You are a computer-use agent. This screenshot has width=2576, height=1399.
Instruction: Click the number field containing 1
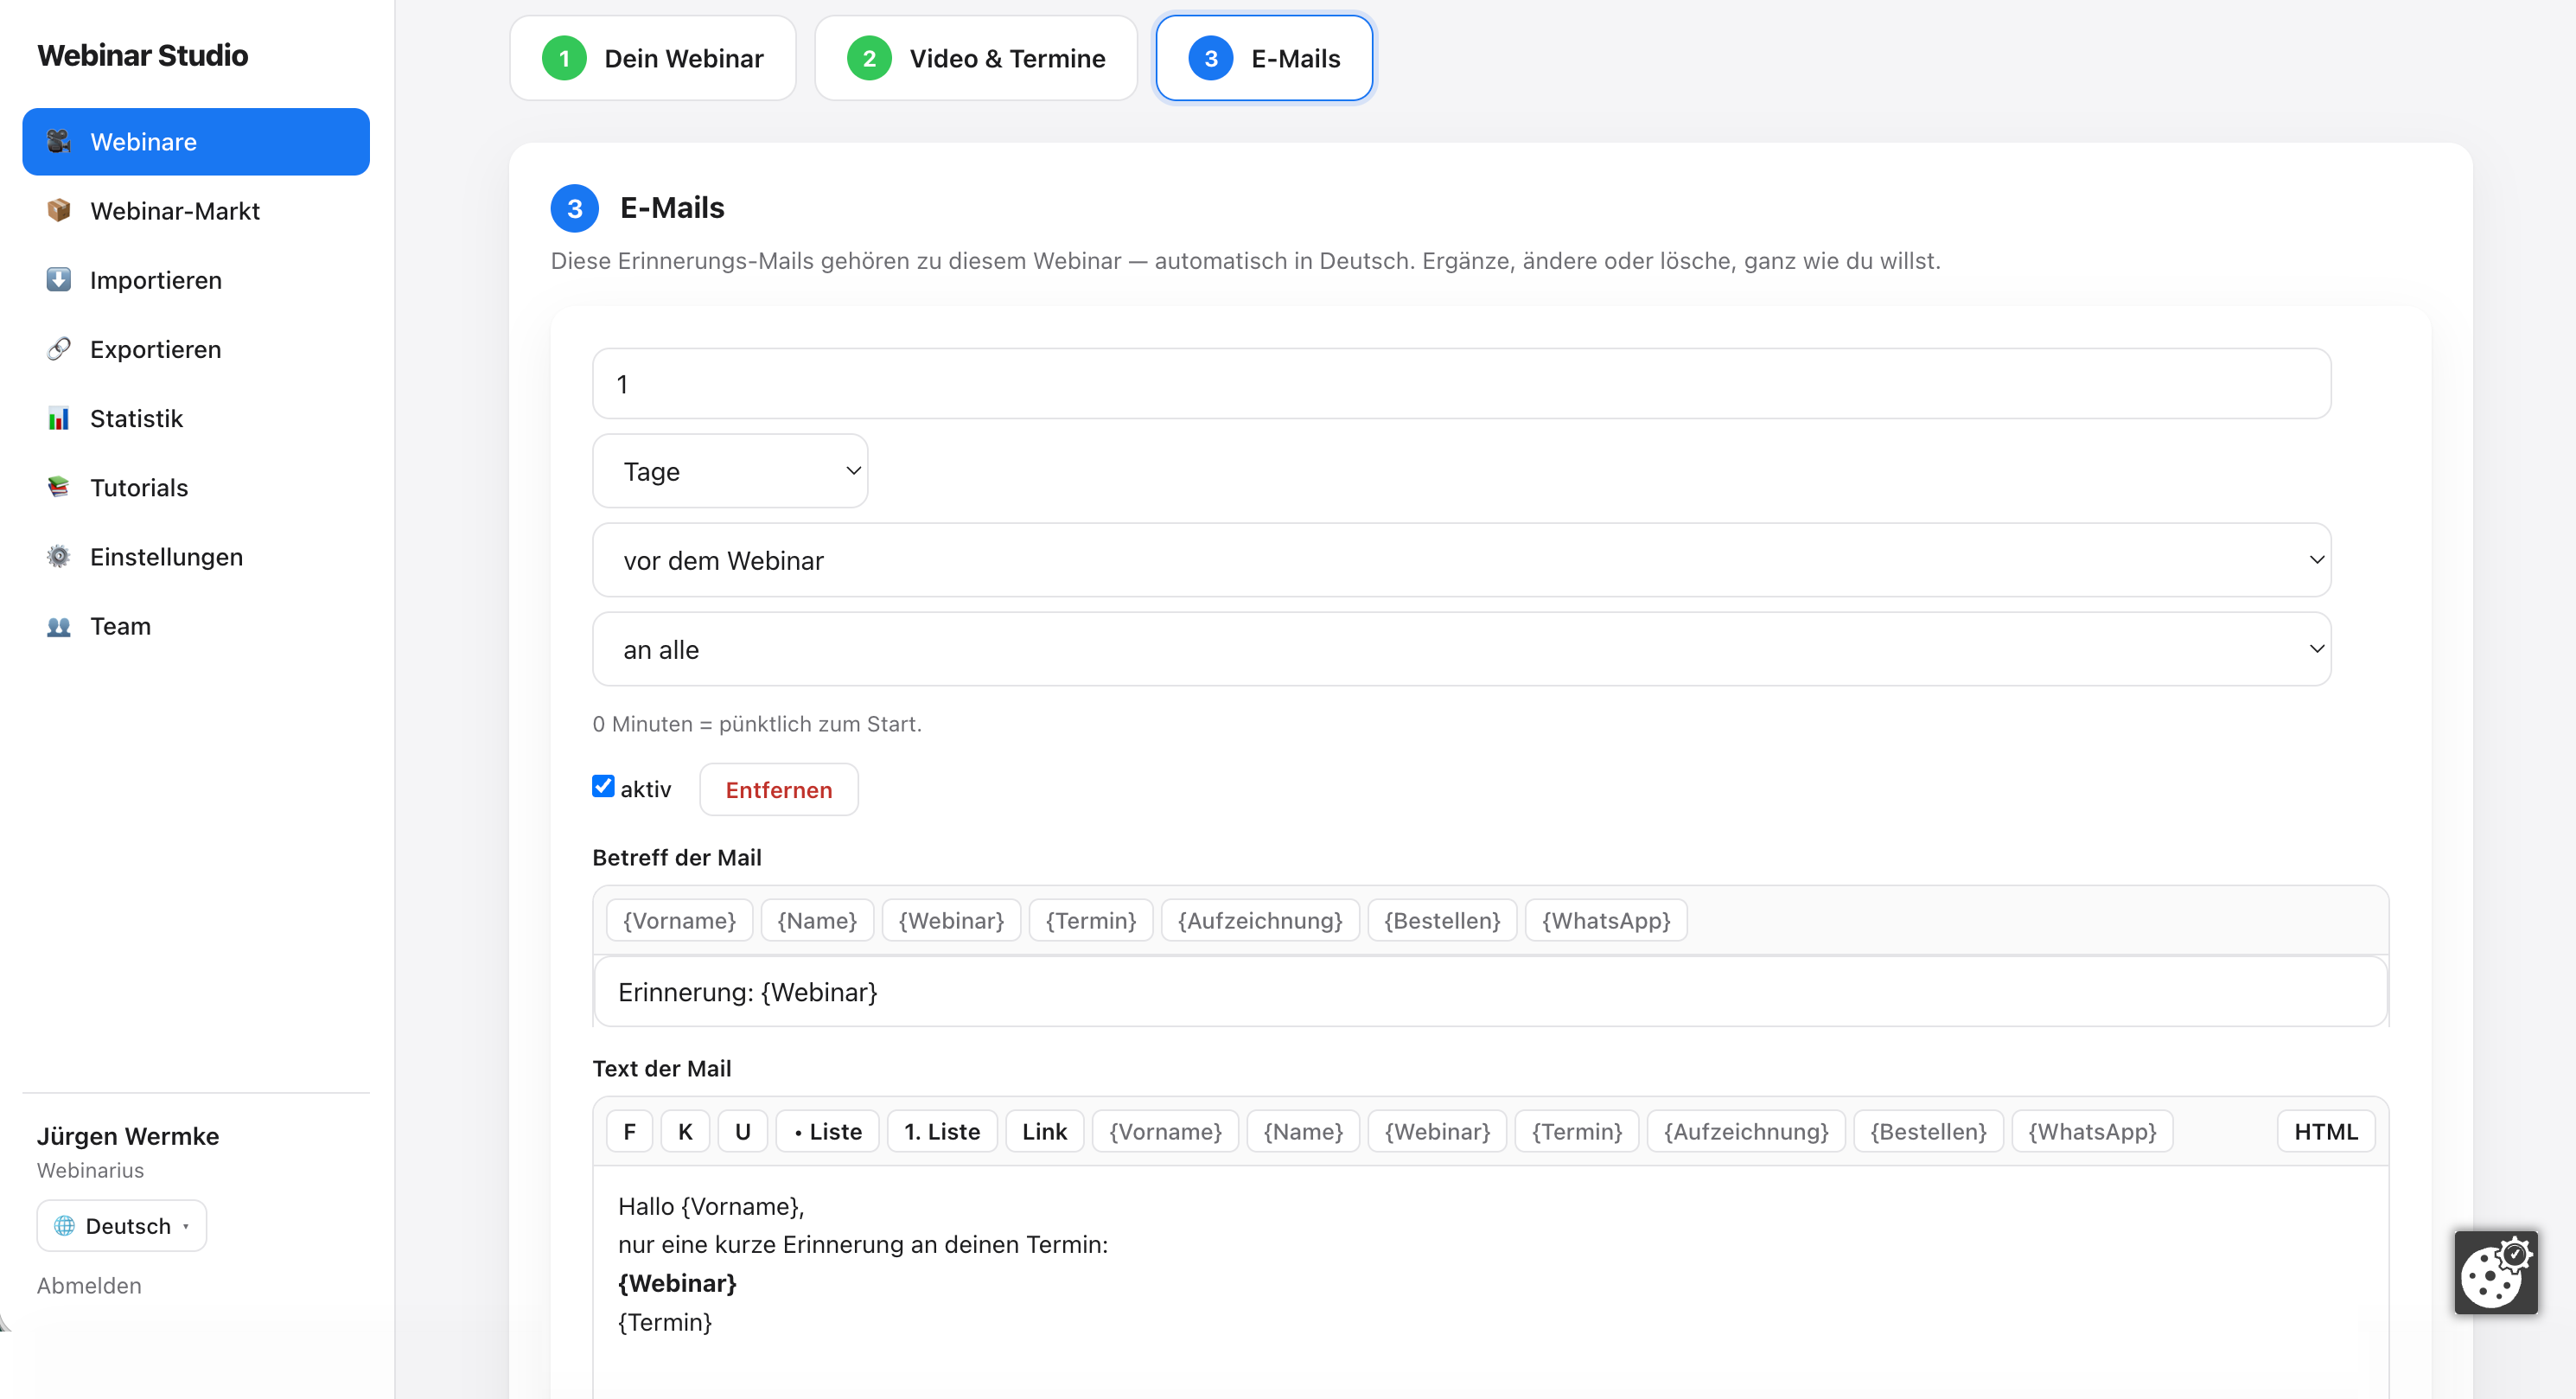tap(1461, 383)
